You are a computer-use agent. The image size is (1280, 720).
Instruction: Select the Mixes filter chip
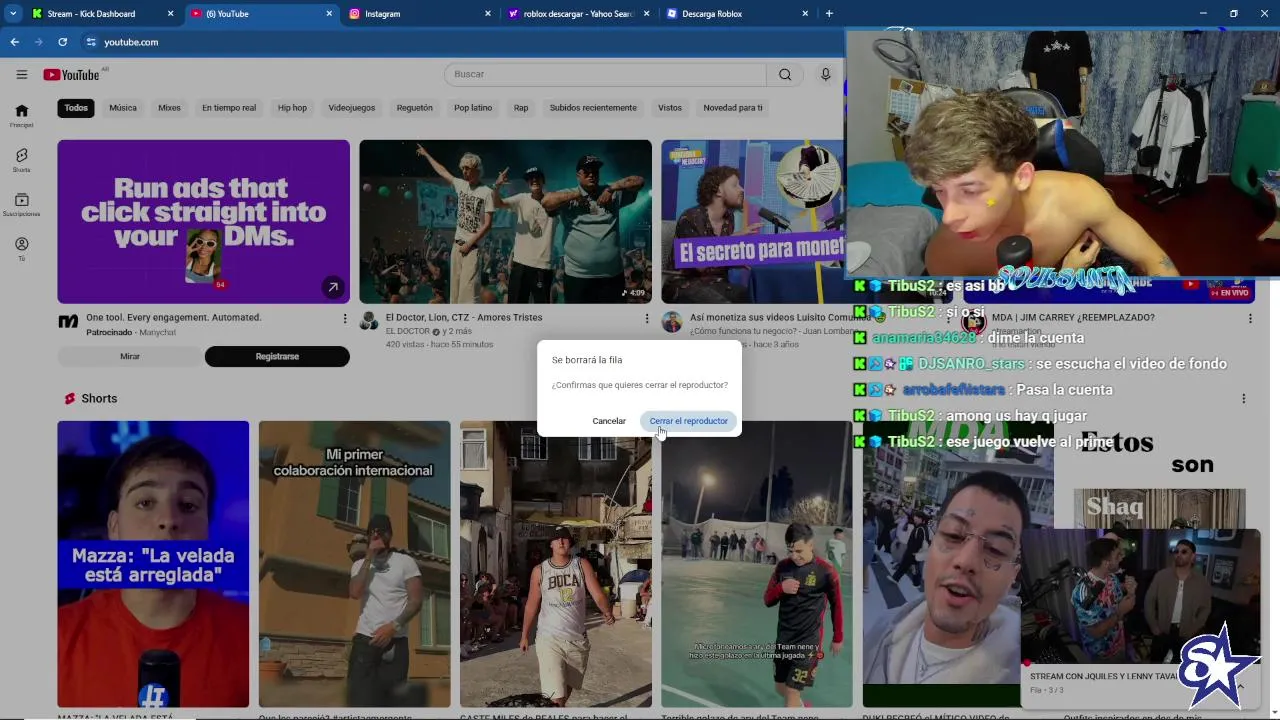click(169, 108)
